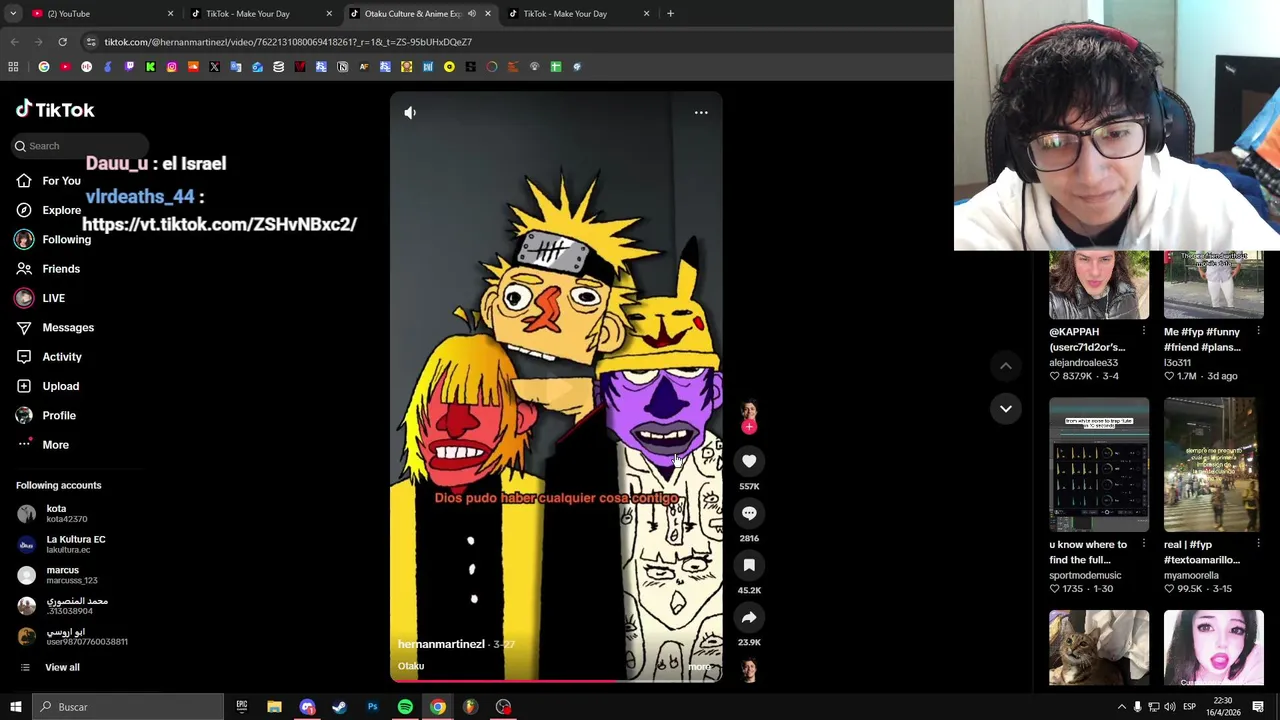Open the cat video thumbnail
This screenshot has height=720, width=1280.
(x=1099, y=648)
